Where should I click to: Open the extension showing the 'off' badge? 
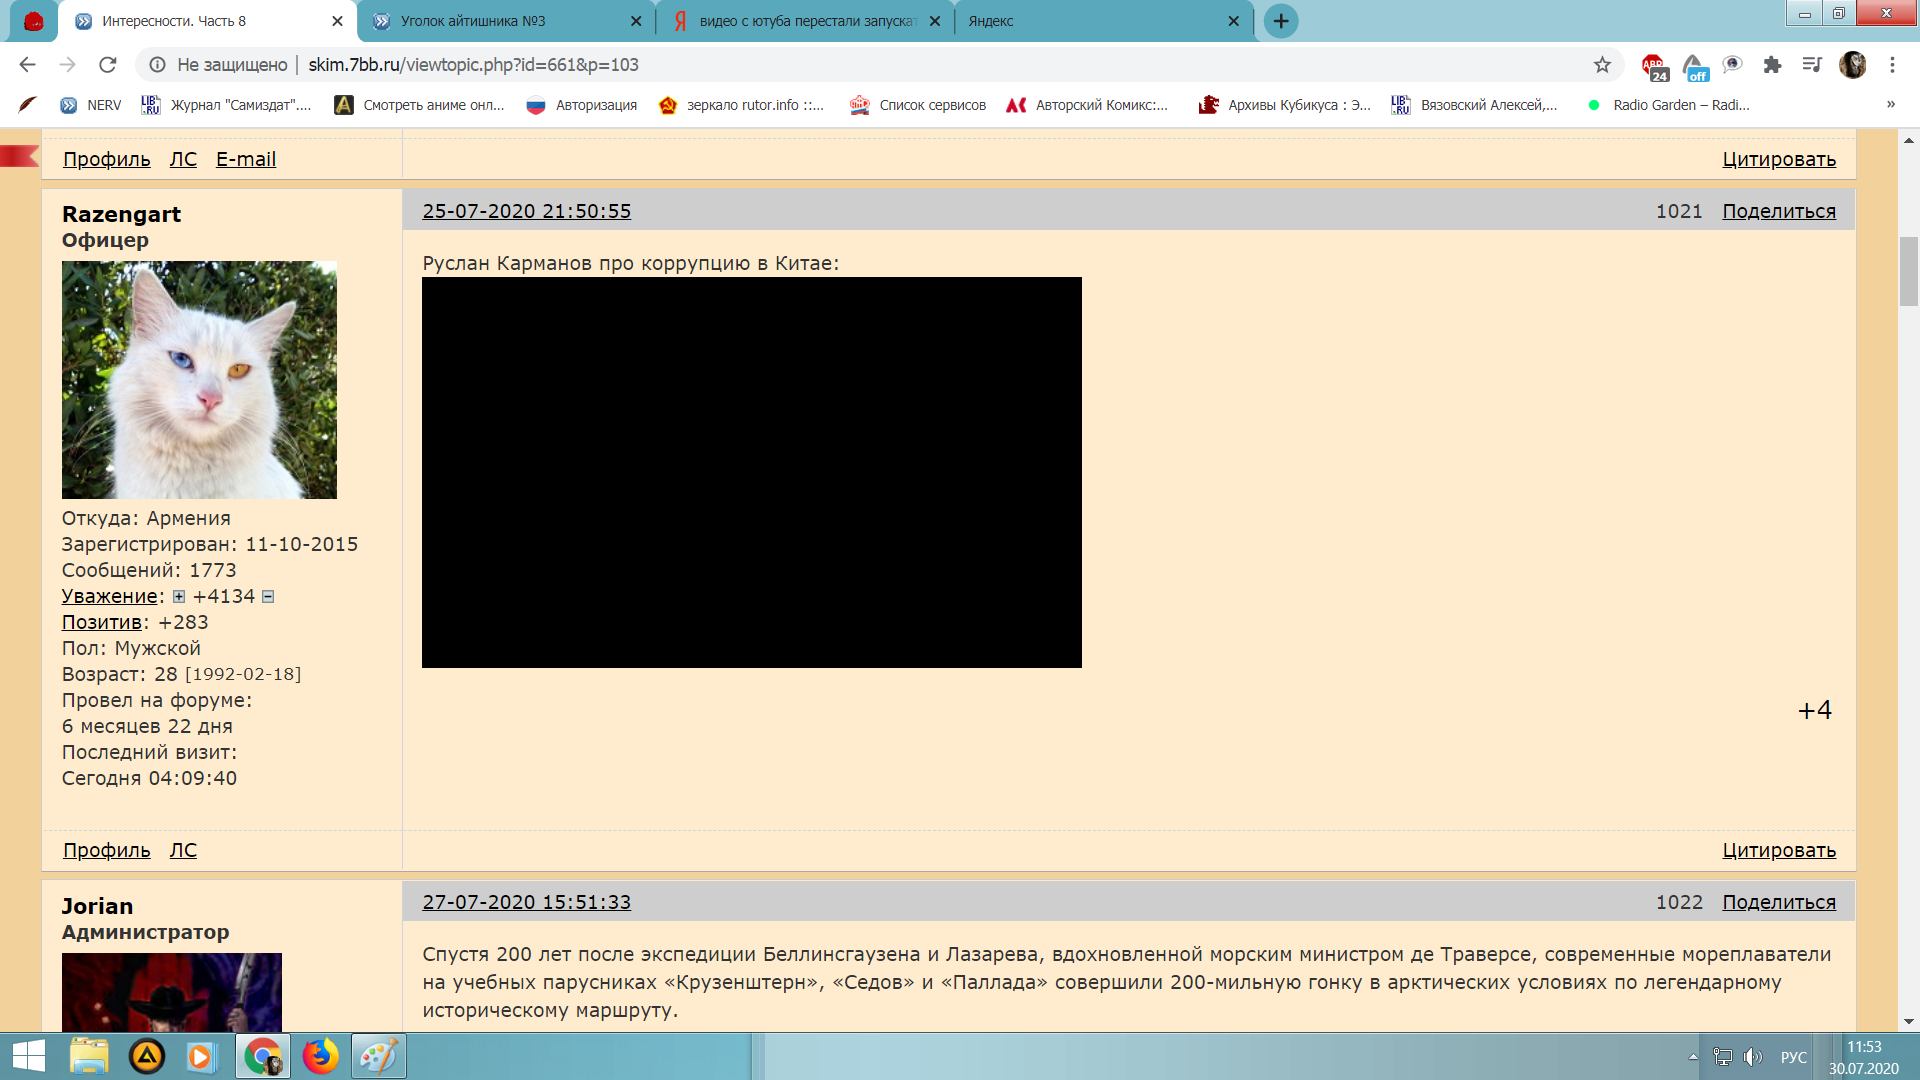(x=1694, y=66)
